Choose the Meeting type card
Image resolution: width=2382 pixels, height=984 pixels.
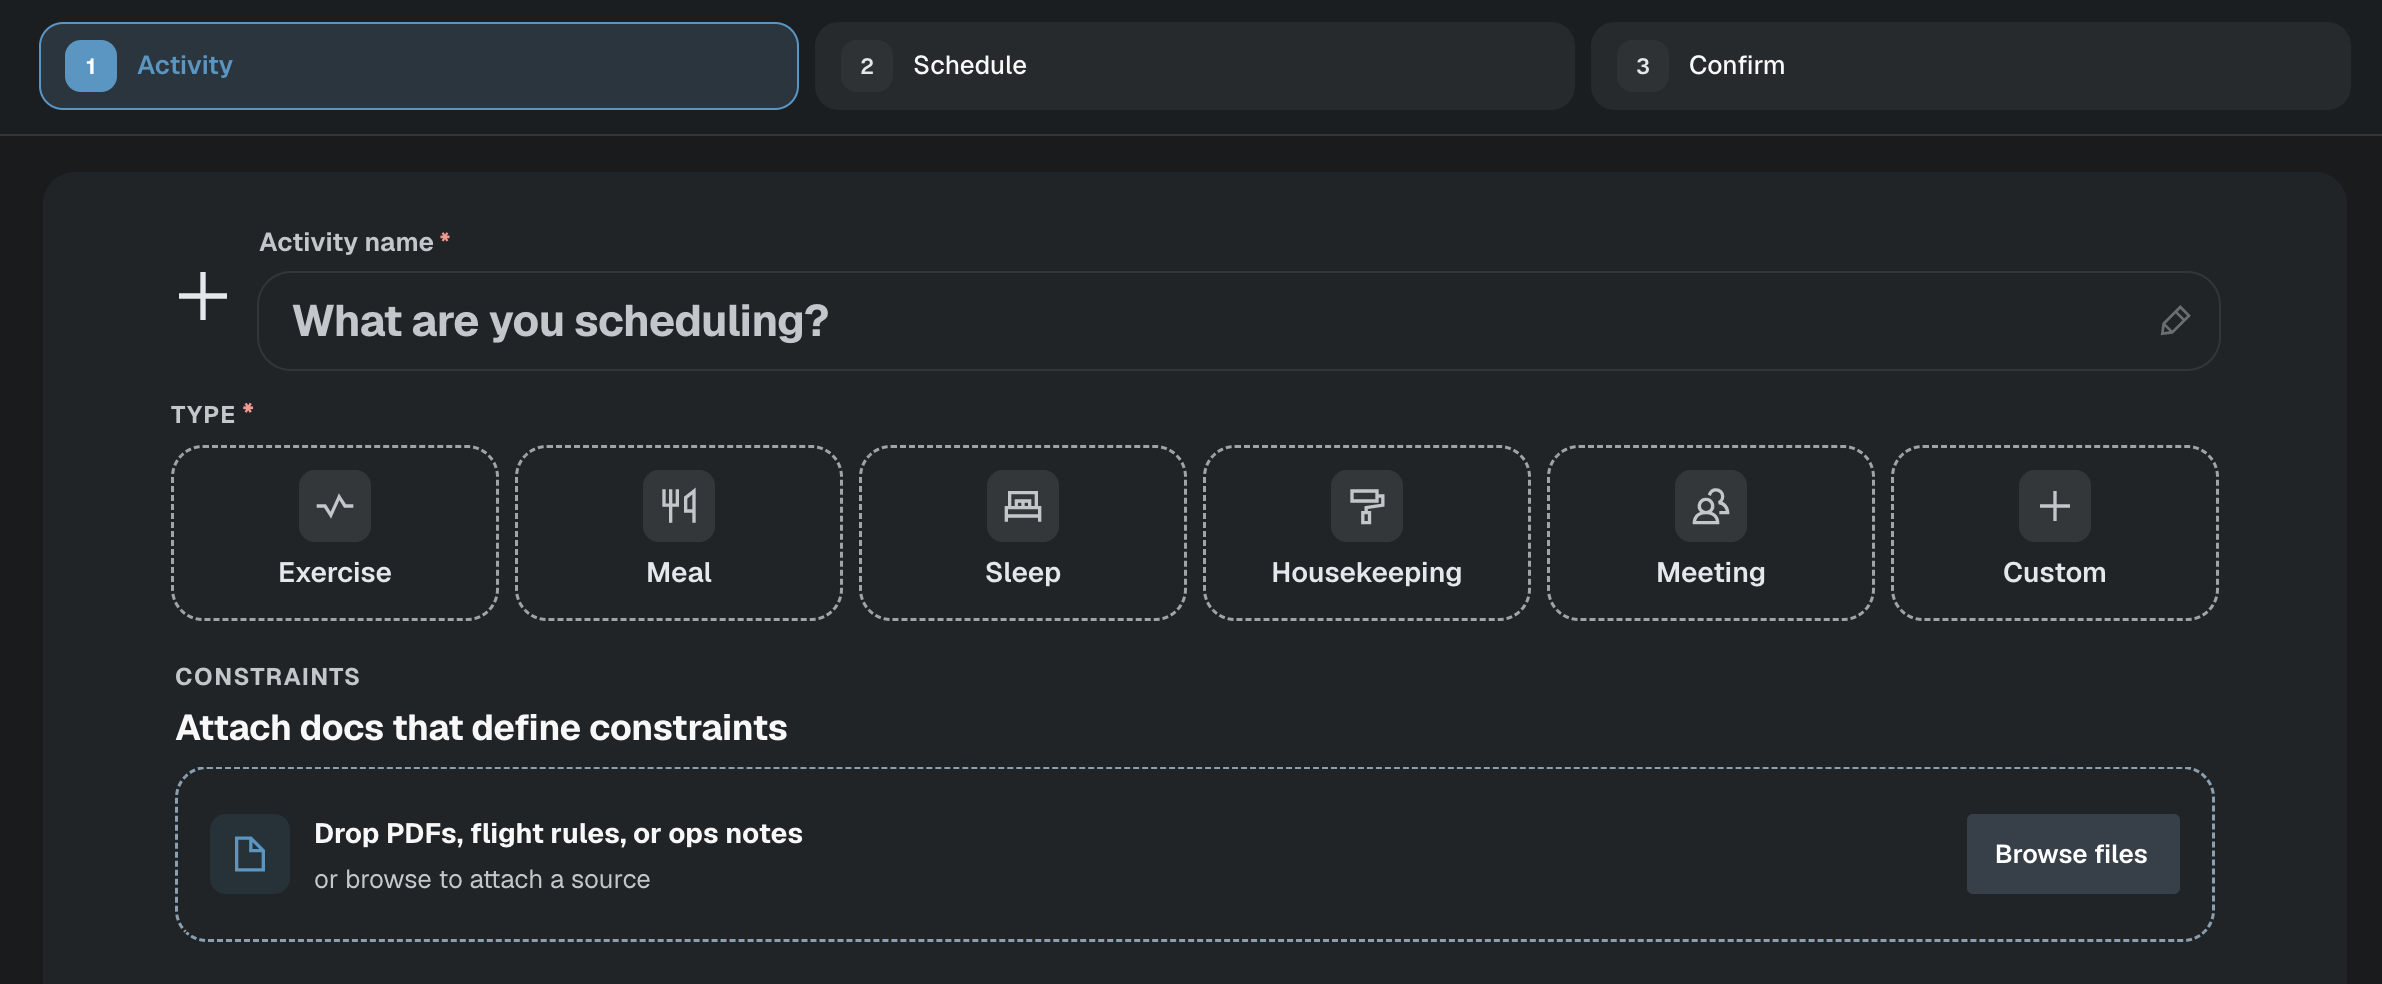coord(1711,533)
